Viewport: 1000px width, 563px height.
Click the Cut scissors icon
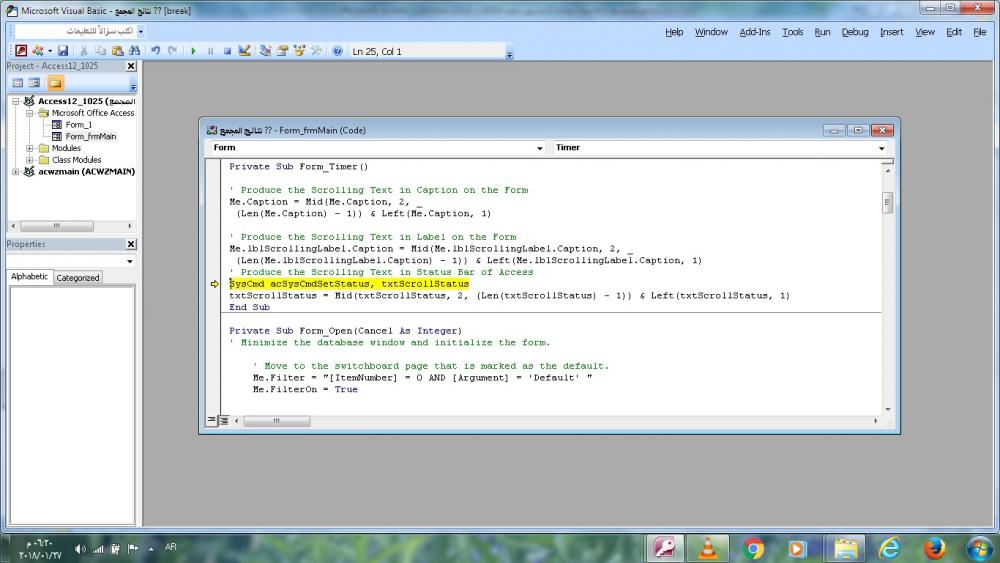pos(84,50)
